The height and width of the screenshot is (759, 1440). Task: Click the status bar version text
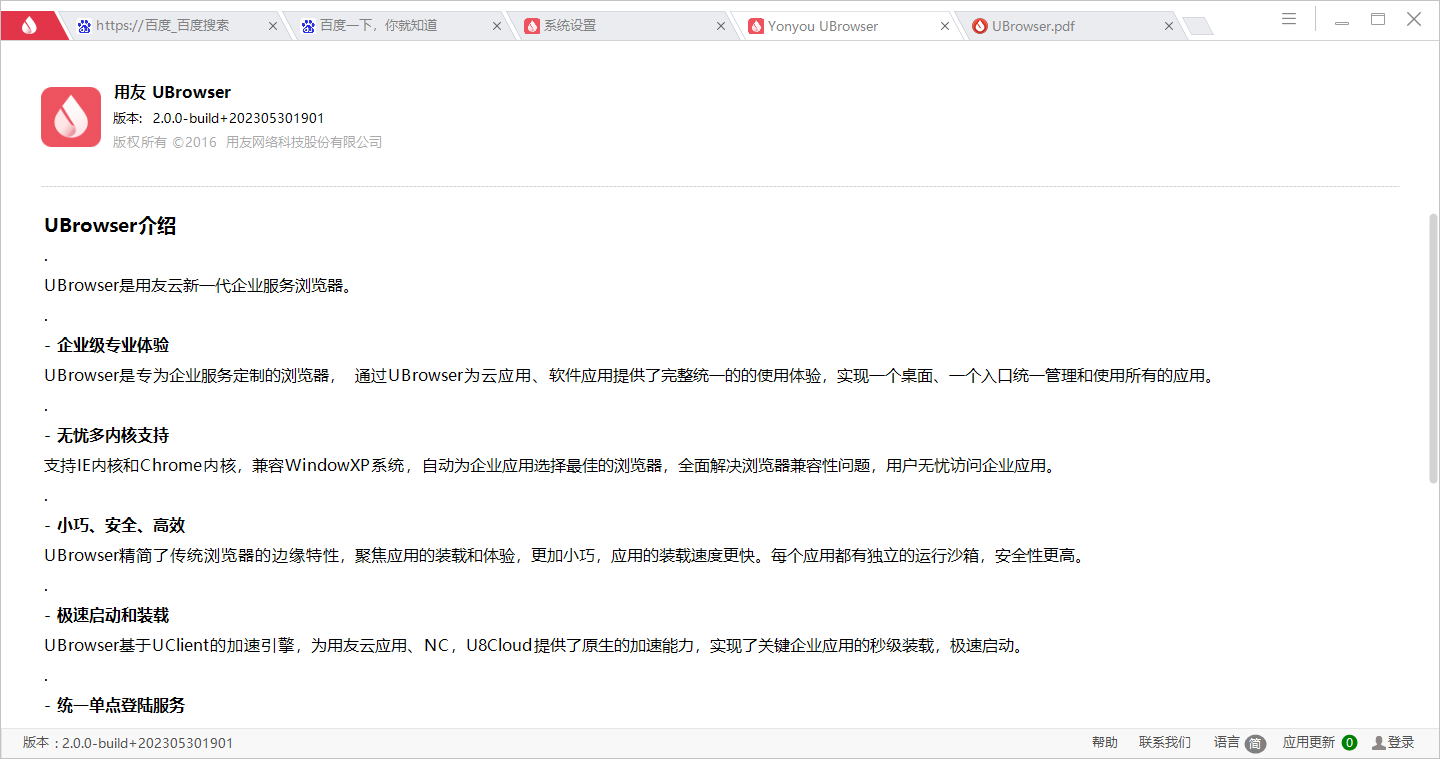pos(128,743)
